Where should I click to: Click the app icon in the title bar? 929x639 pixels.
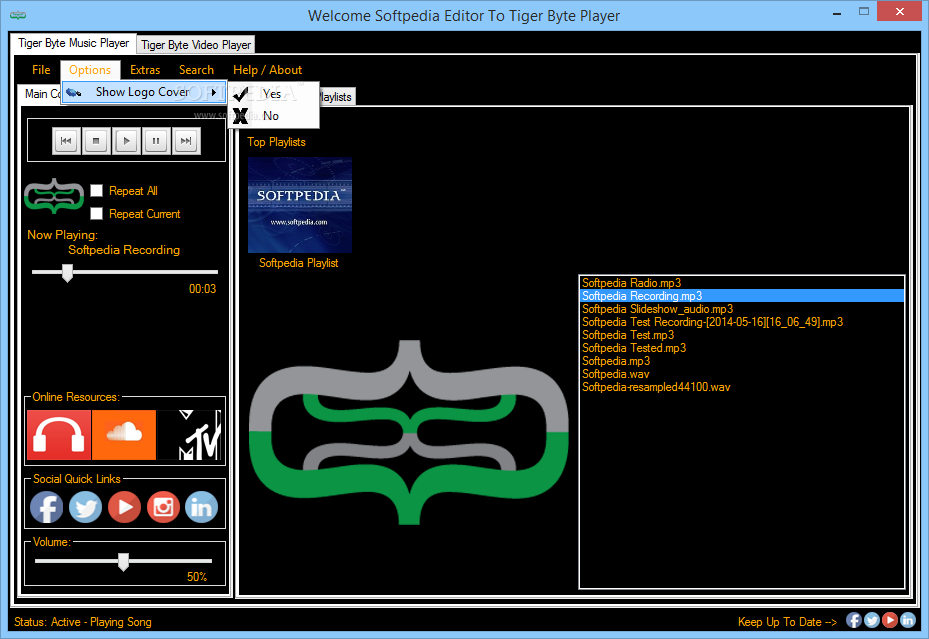coord(18,15)
